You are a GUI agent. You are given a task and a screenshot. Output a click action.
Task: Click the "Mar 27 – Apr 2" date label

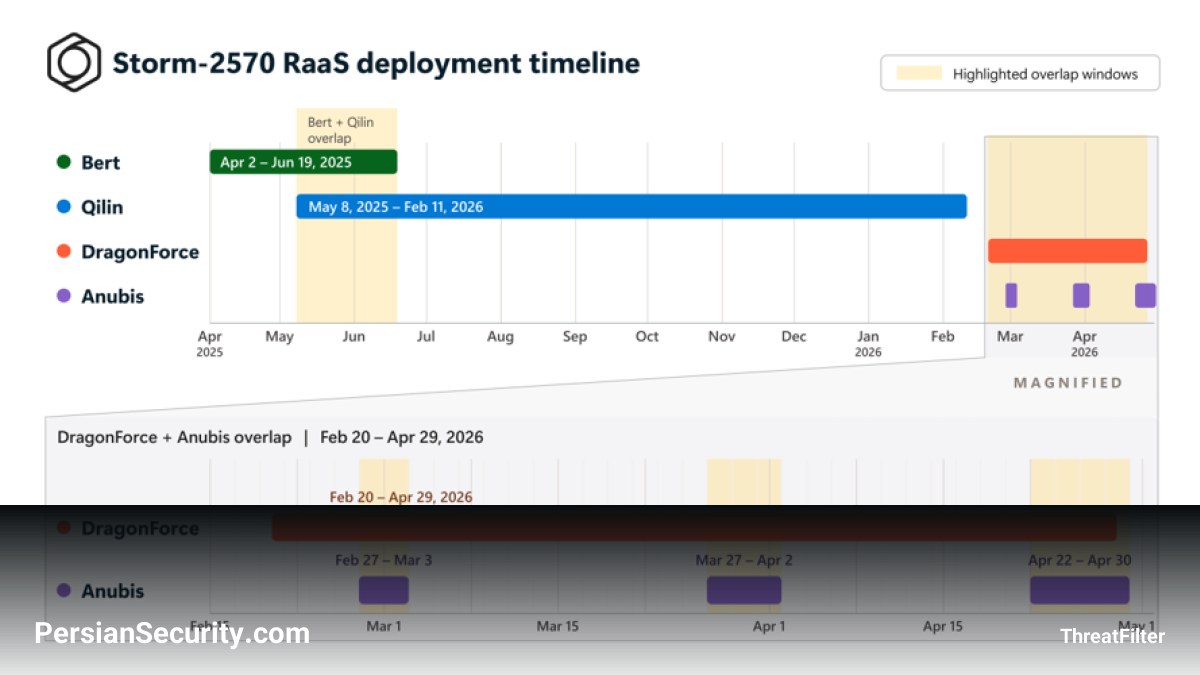tap(744, 560)
